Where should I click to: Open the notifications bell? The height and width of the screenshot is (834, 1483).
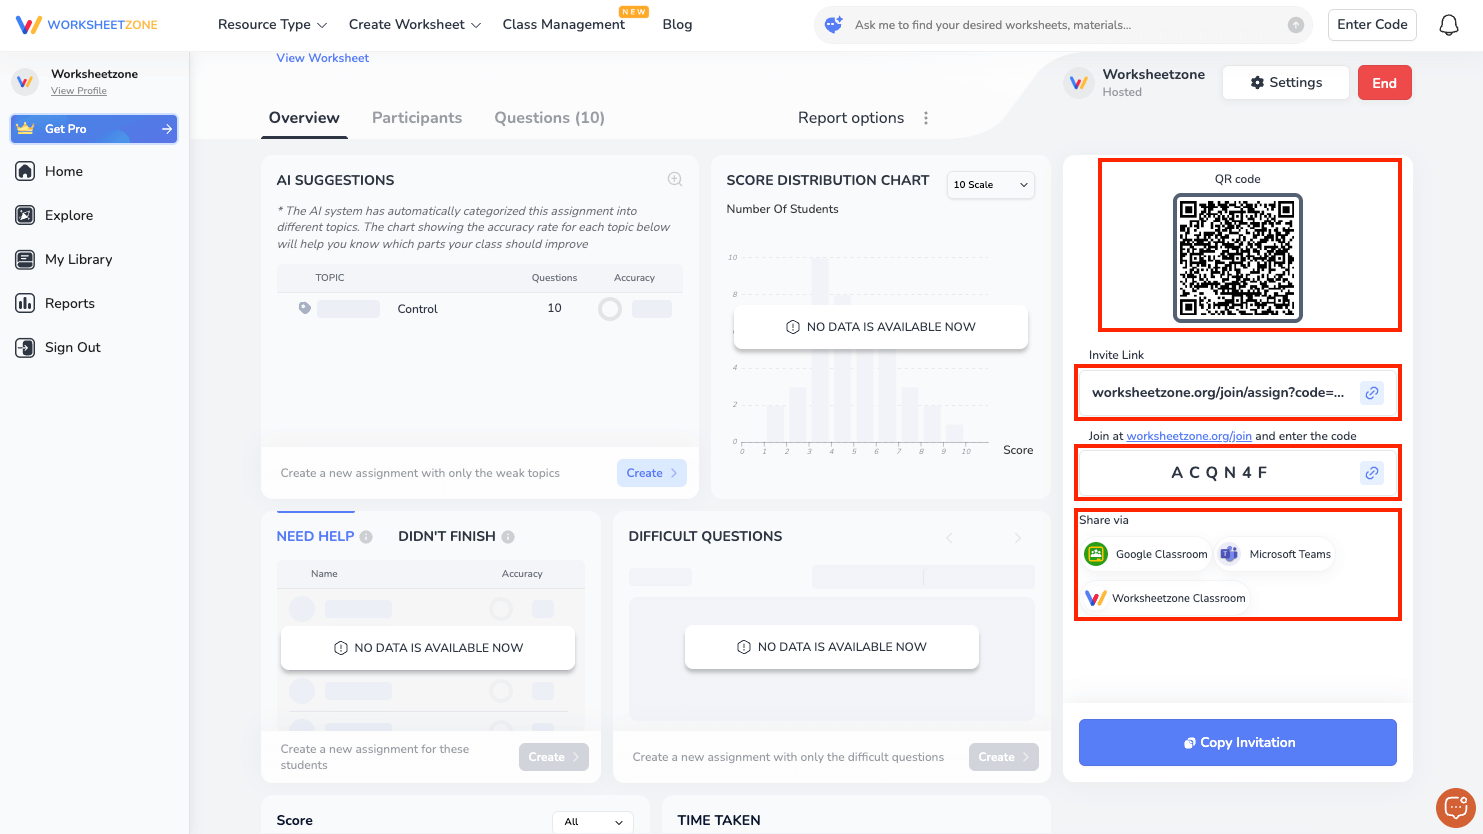(1449, 25)
